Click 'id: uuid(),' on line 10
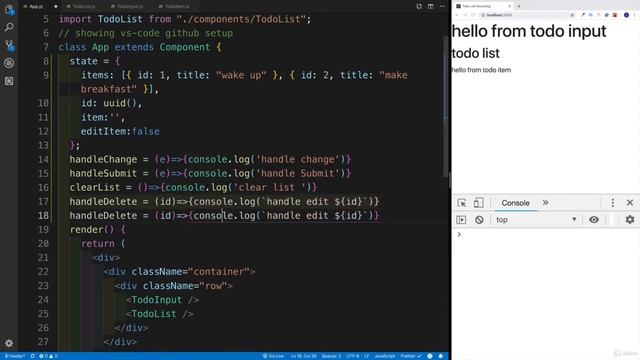Image resolution: width=640 pixels, height=360 pixels. (x=111, y=103)
